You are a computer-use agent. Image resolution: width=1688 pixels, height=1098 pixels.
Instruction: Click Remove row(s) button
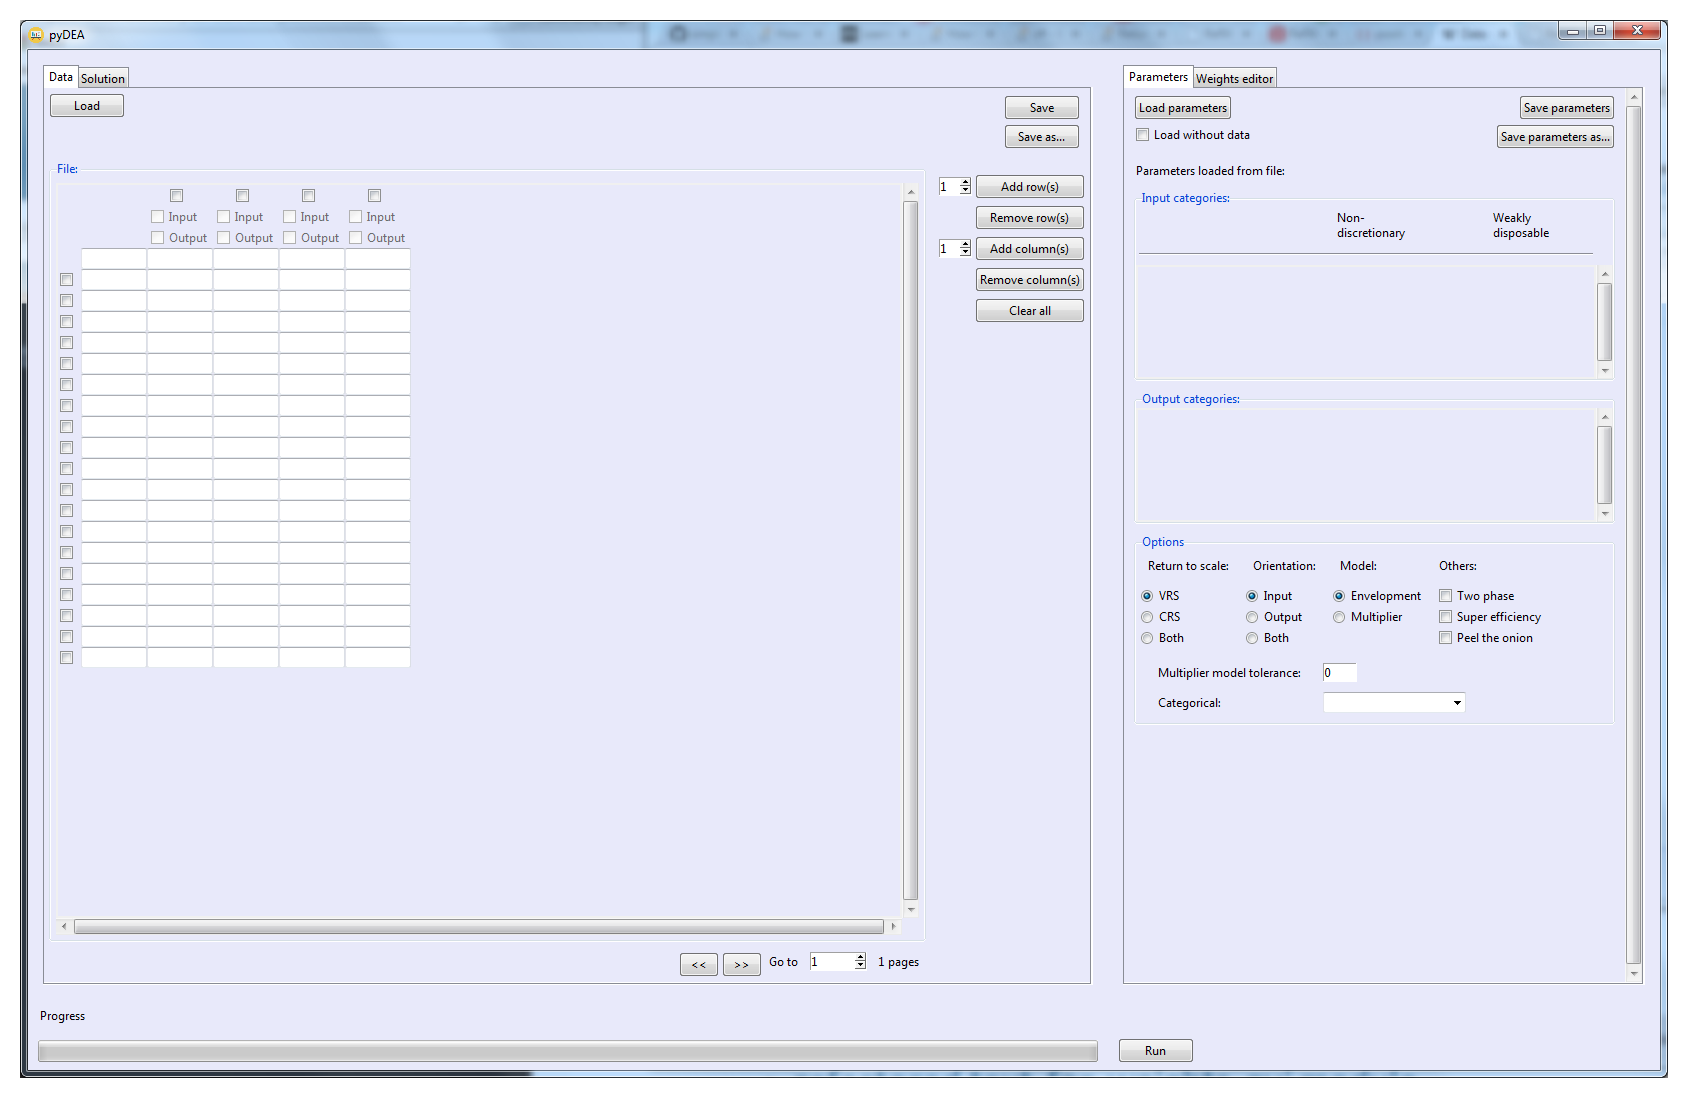1030,218
